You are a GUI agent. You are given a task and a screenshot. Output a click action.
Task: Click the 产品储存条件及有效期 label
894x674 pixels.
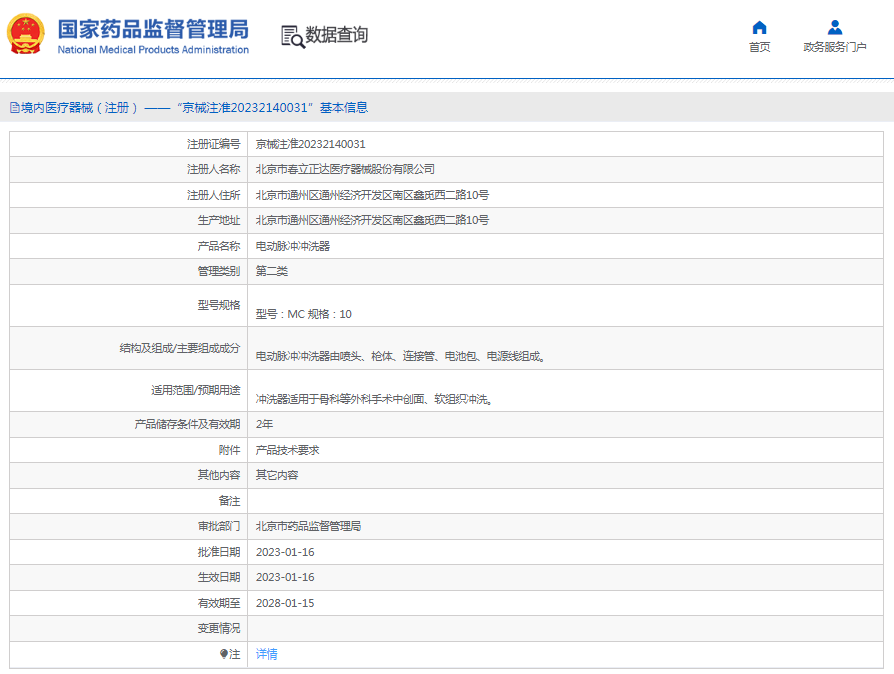pos(188,424)
